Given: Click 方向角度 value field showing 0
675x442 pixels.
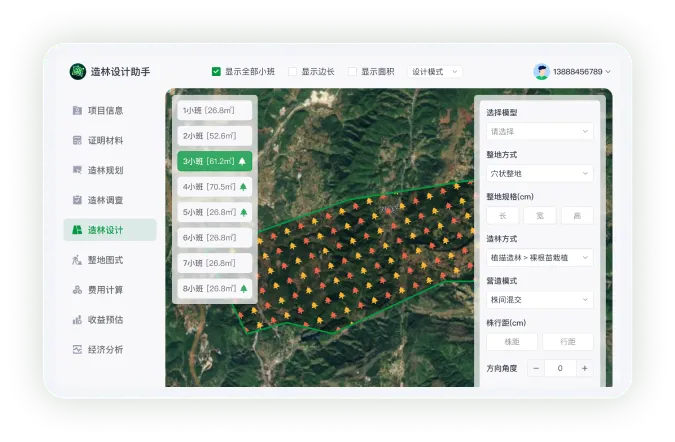Looking at the screenshot, I should [x=560, y=368].
